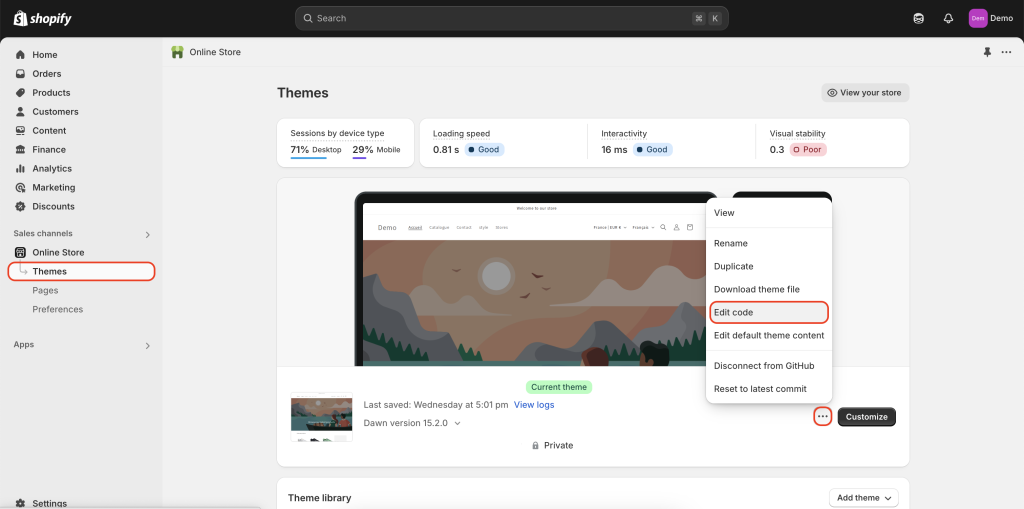Click the search field
The image size is (1024, 509).
tap(511, 18)
